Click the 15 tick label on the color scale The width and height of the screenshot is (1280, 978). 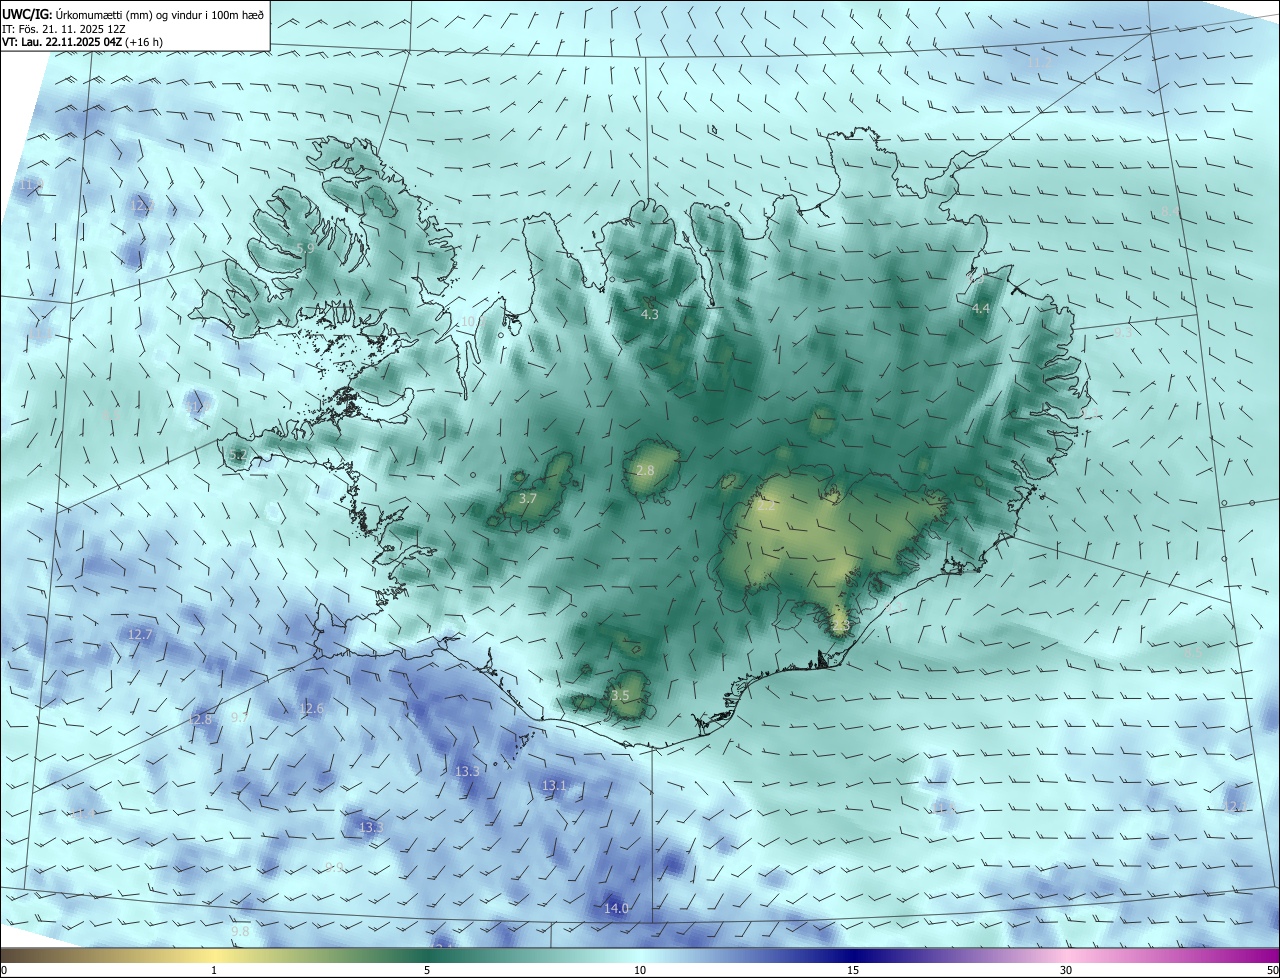[853, 970]
